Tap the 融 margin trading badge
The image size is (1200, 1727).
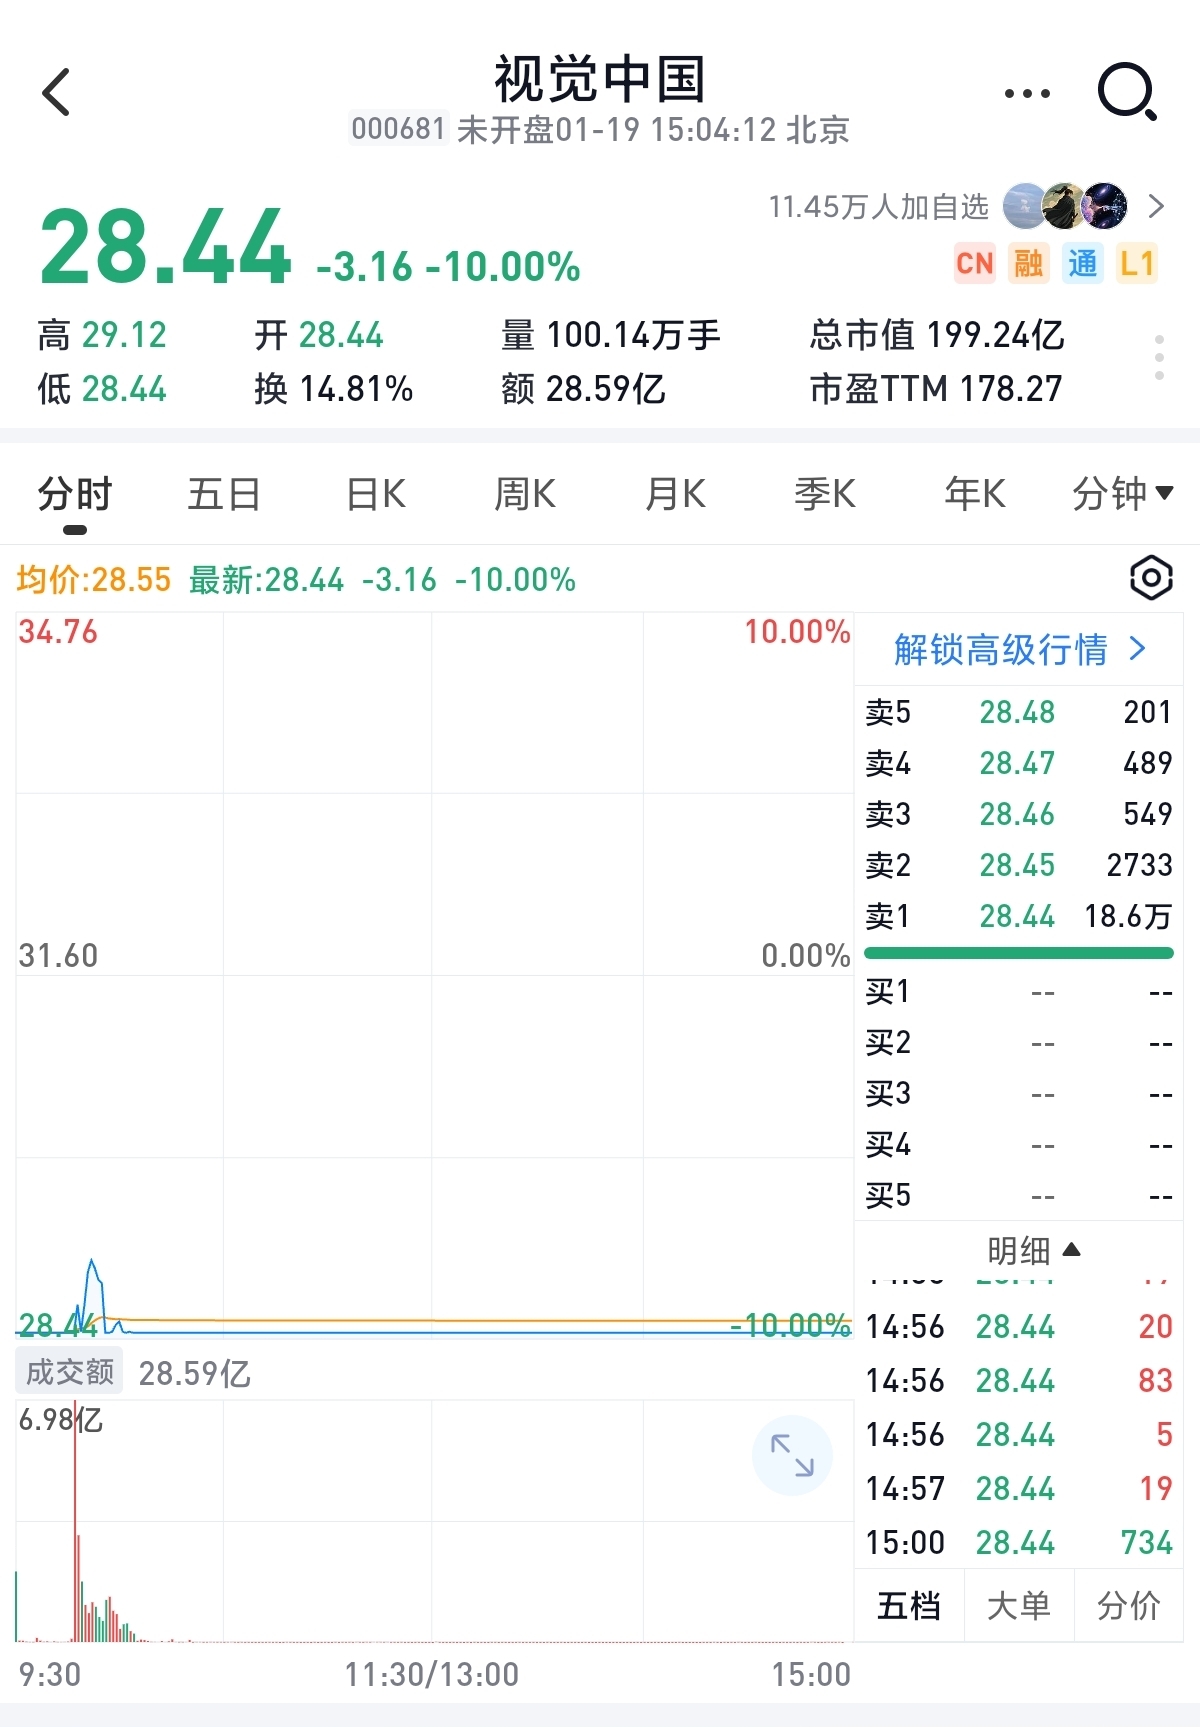[1028, 263]
